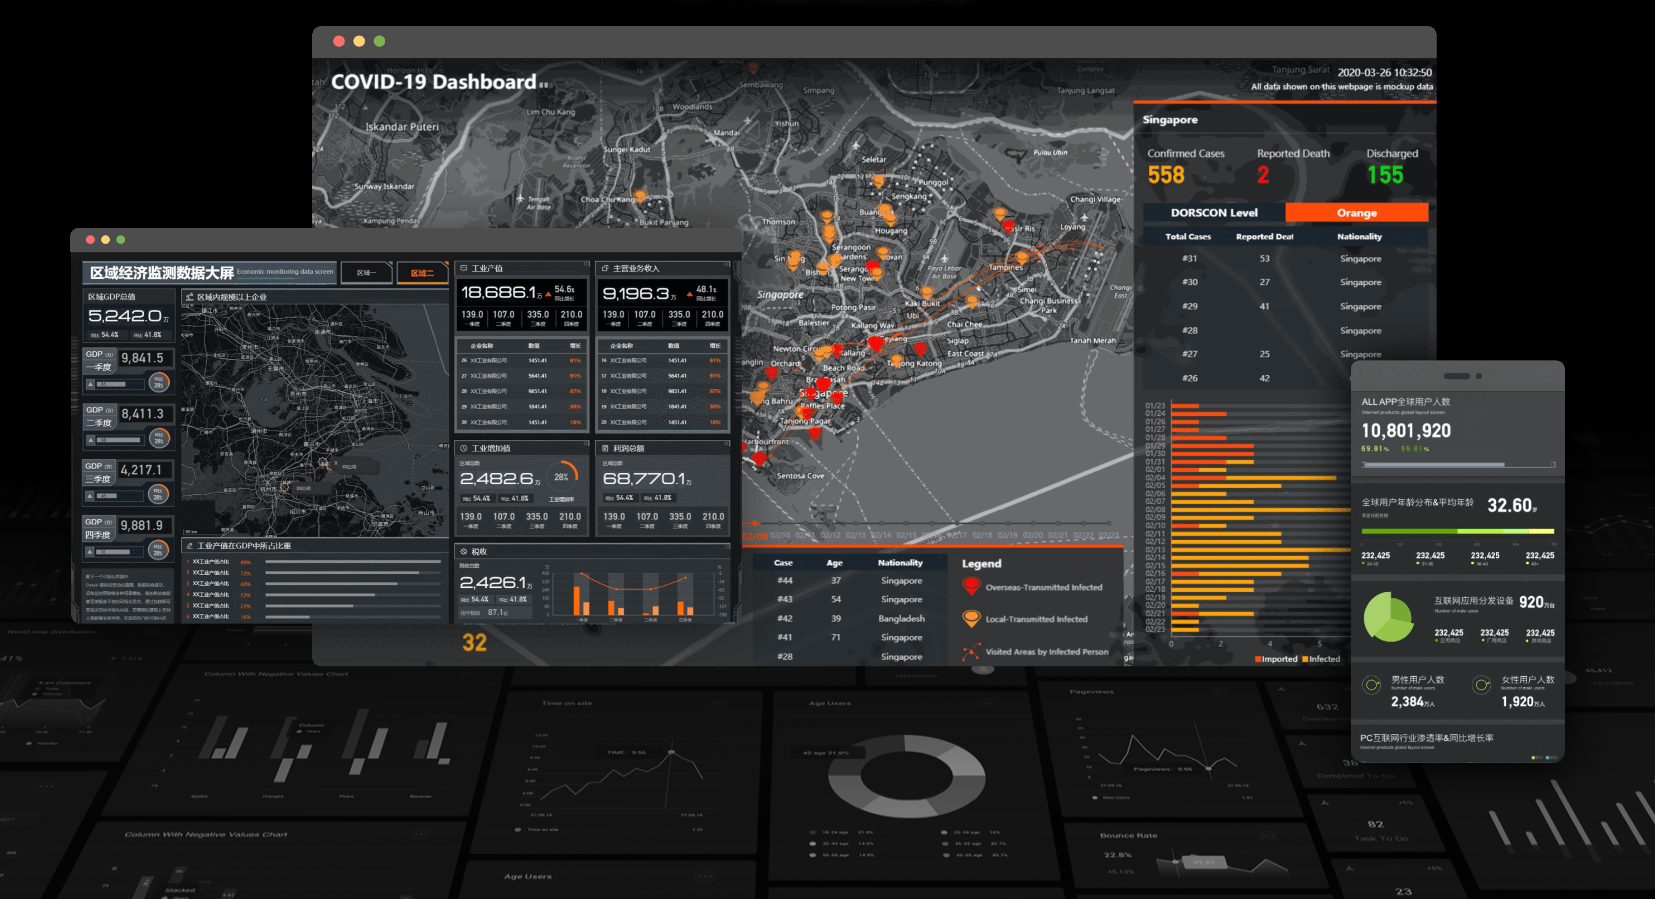
Task: Click the orange map marker at Punggol
Action: (878, 181)
